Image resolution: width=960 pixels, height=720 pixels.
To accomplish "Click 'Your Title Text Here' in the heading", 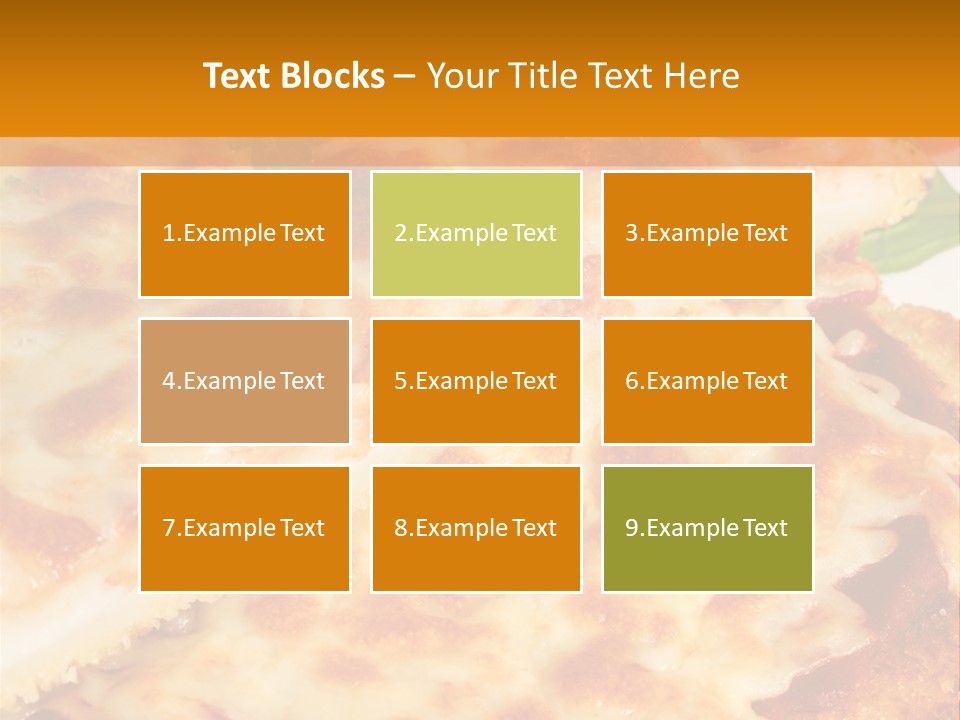I will coord(583,76).
